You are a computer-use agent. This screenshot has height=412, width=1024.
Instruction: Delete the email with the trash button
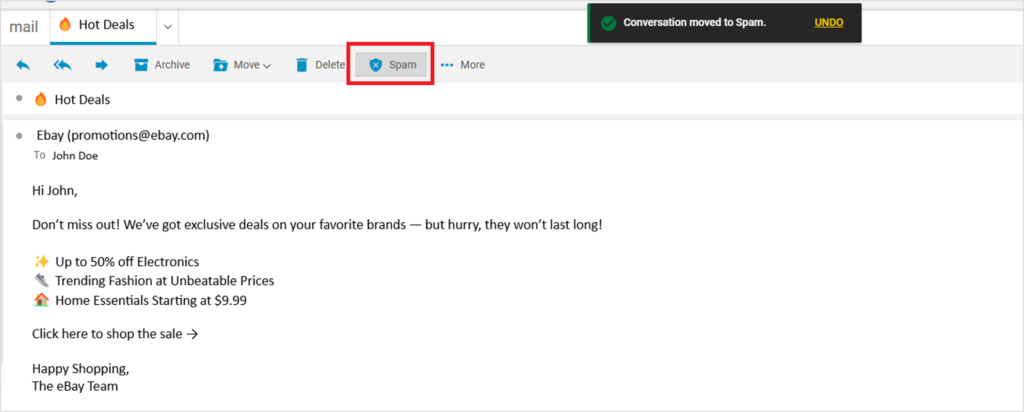tap(319, 65)
